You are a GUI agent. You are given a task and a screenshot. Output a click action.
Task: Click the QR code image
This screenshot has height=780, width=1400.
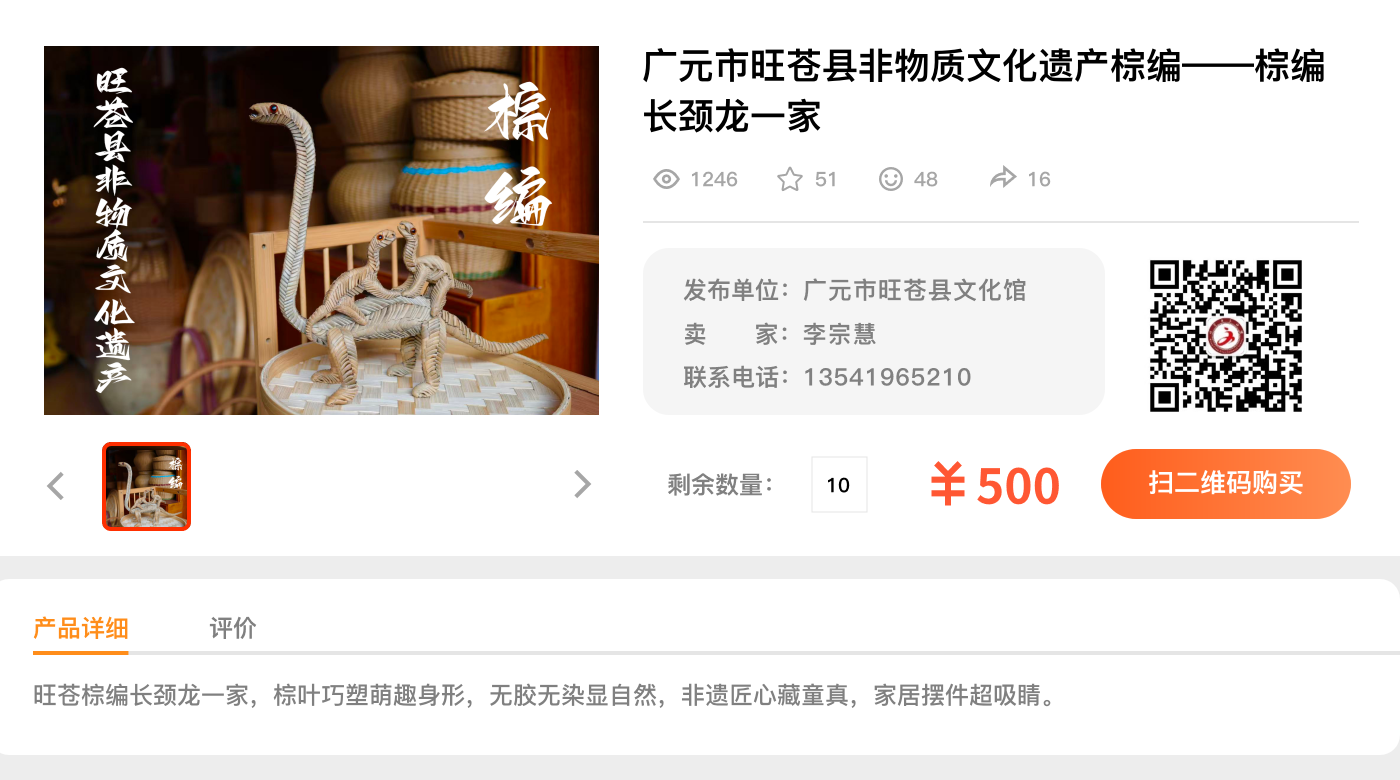point(1226,335)
